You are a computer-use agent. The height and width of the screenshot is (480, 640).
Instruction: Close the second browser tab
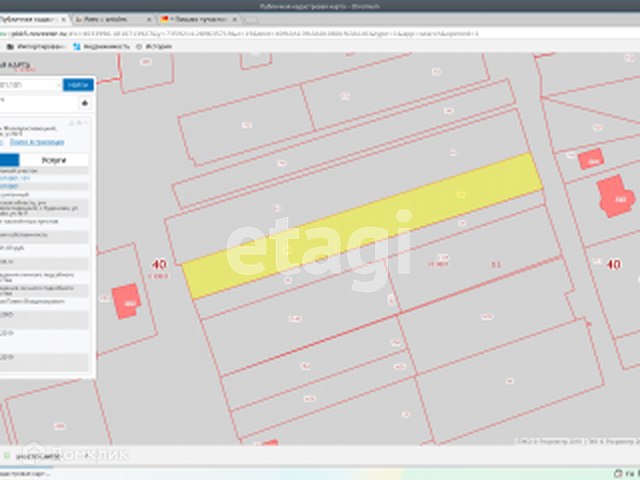[x=149, y=19]
